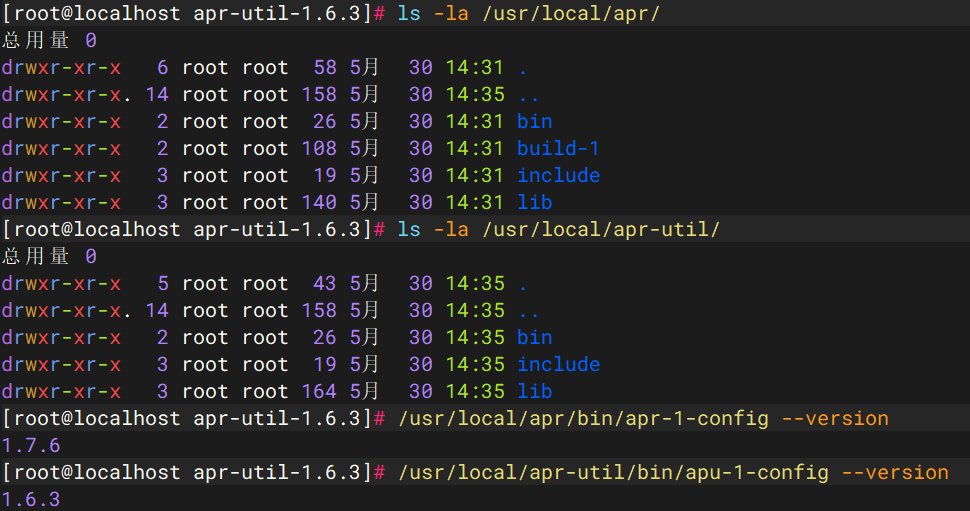
Task: Click the 'ls -la /usr/local/apr/' command text
Action: click(x=529, y=13)
